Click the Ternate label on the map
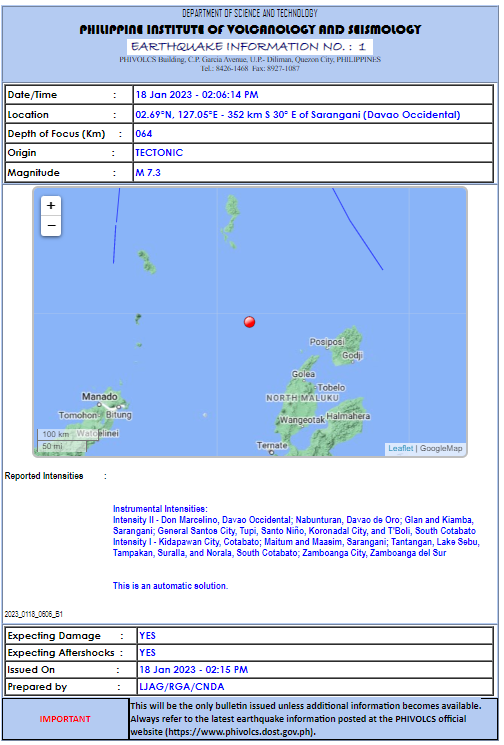Image resolution: width=504 pixels, height=745 pixels. [272, 445]
